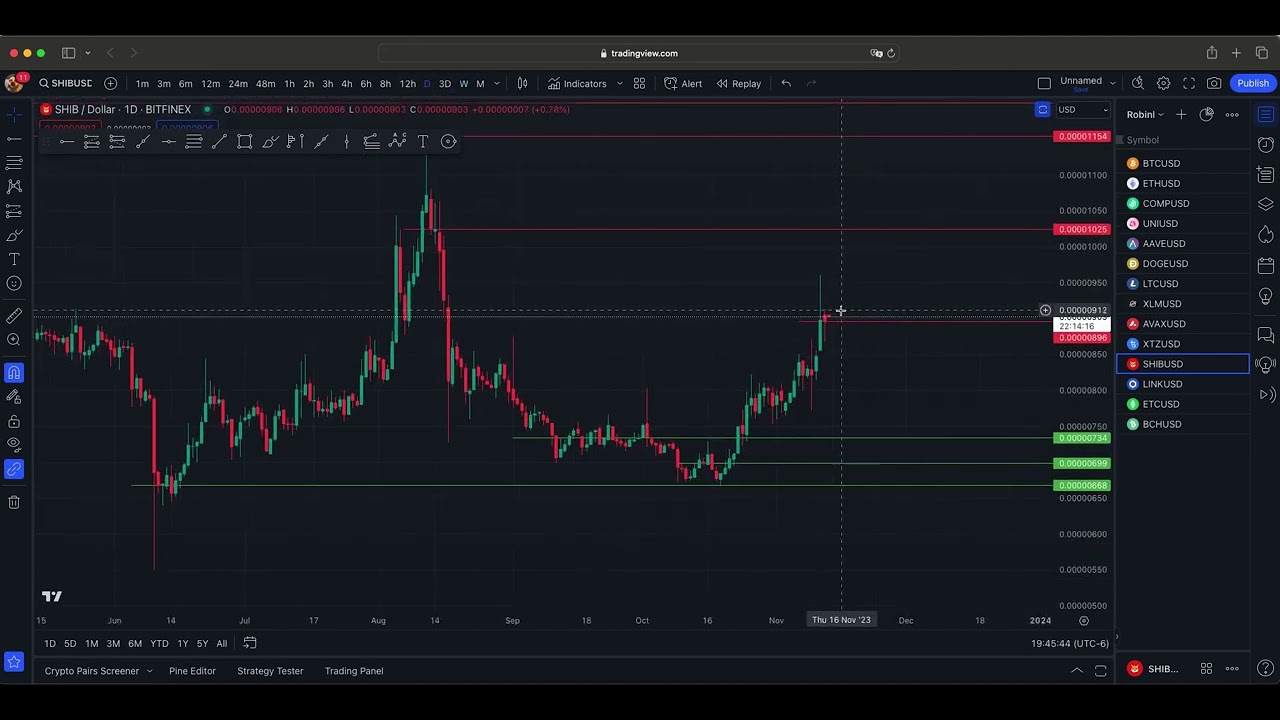Create an Alert
Viewport: 1280px width, 720px height.
click(683, 84)
